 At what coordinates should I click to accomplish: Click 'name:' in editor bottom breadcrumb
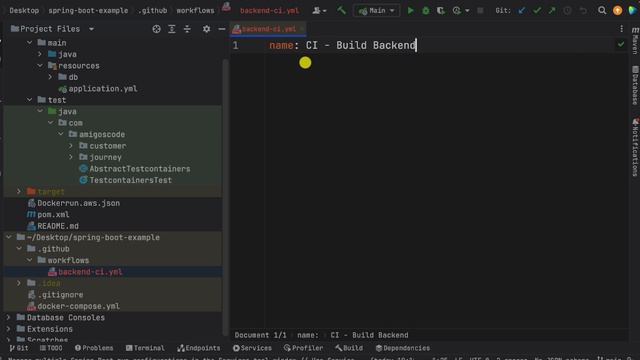(x=308, y=335)
